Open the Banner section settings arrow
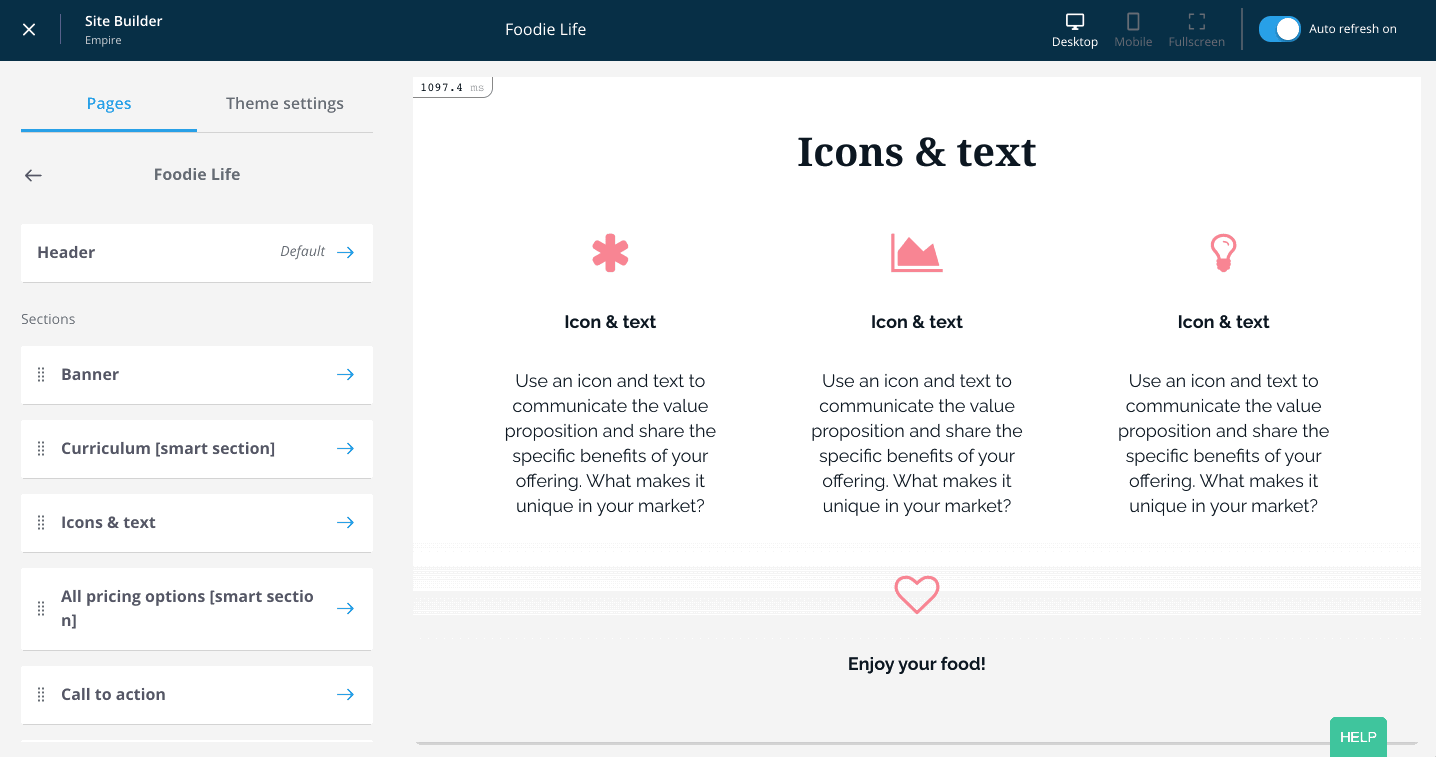The width and height of the screenshot is (1436, 757). [345, 374]
